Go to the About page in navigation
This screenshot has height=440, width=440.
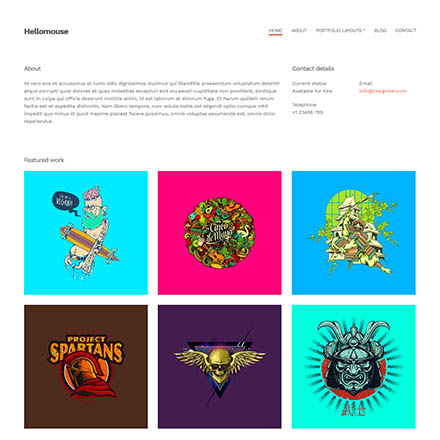(x=299, y=30)
